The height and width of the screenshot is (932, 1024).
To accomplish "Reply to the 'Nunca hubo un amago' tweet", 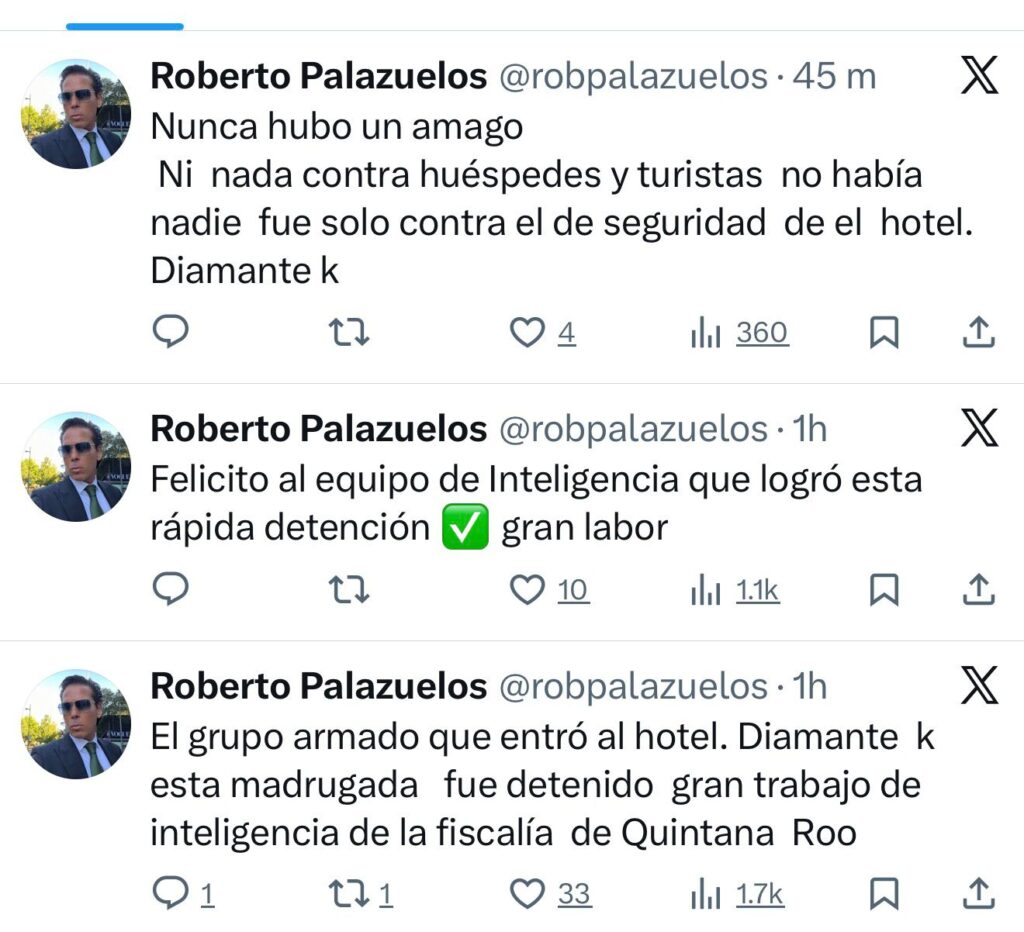I will point(171,332).
